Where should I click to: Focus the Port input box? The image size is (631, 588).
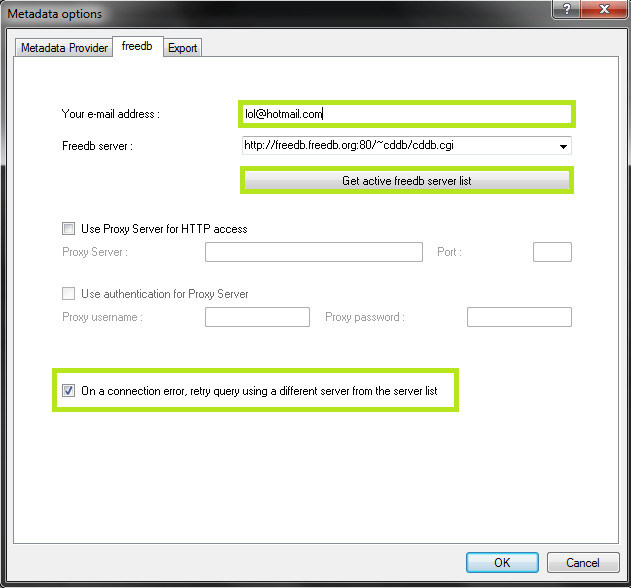point(552,252)
